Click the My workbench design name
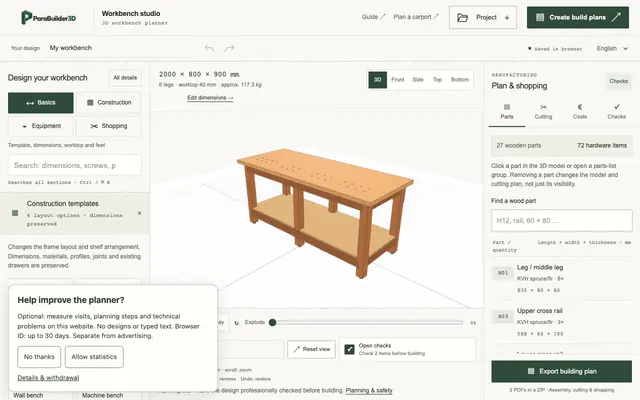The width and height of the screenshot is (640, 400). [71, 48]
